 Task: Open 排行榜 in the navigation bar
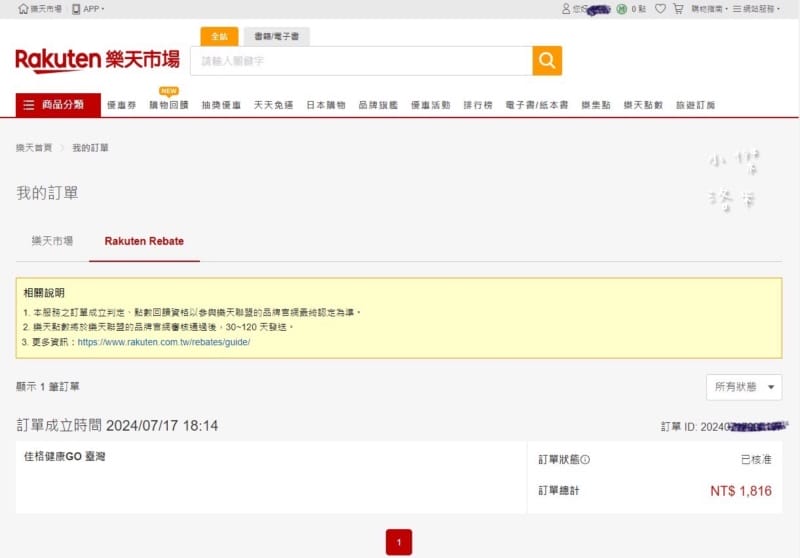478,105
